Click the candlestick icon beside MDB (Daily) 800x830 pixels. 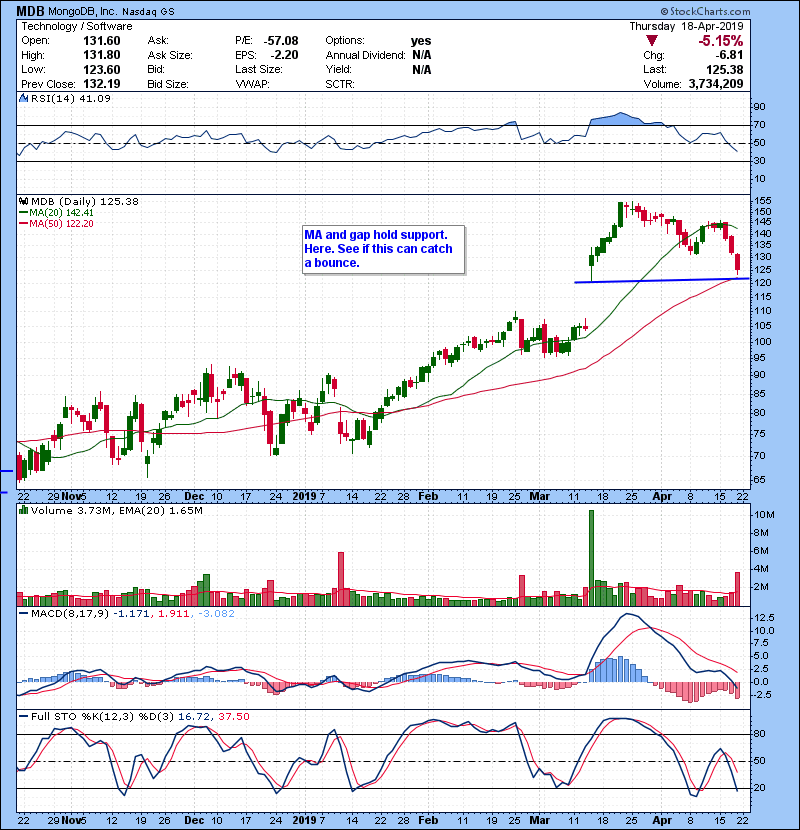(23, 201)
